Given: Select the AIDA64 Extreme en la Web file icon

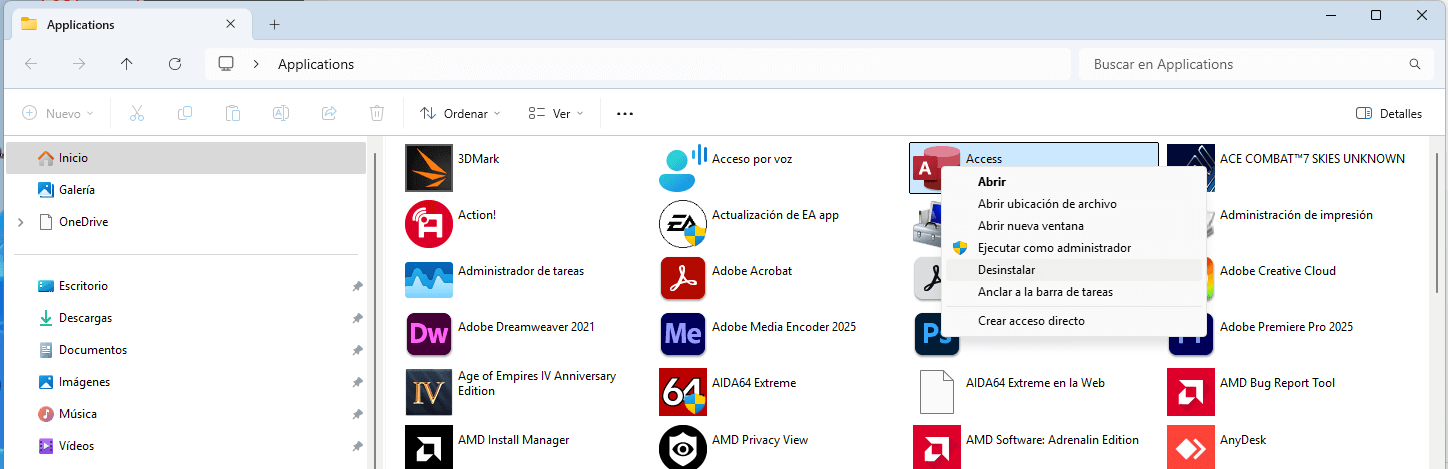Looking at the screenshot, I should [x=937, y=392].
